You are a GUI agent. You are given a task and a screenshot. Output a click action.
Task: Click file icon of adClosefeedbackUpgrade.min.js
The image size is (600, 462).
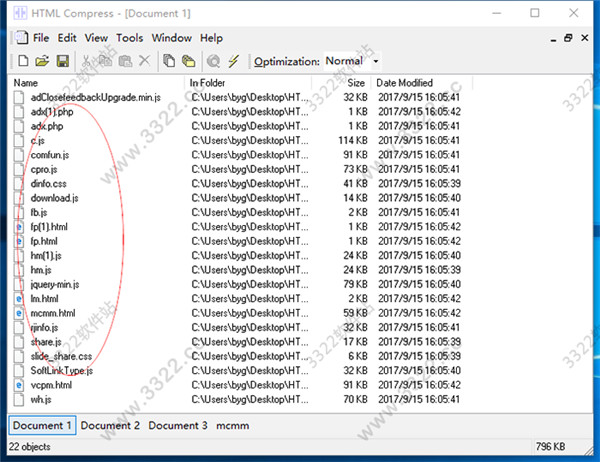coord(19,97)
